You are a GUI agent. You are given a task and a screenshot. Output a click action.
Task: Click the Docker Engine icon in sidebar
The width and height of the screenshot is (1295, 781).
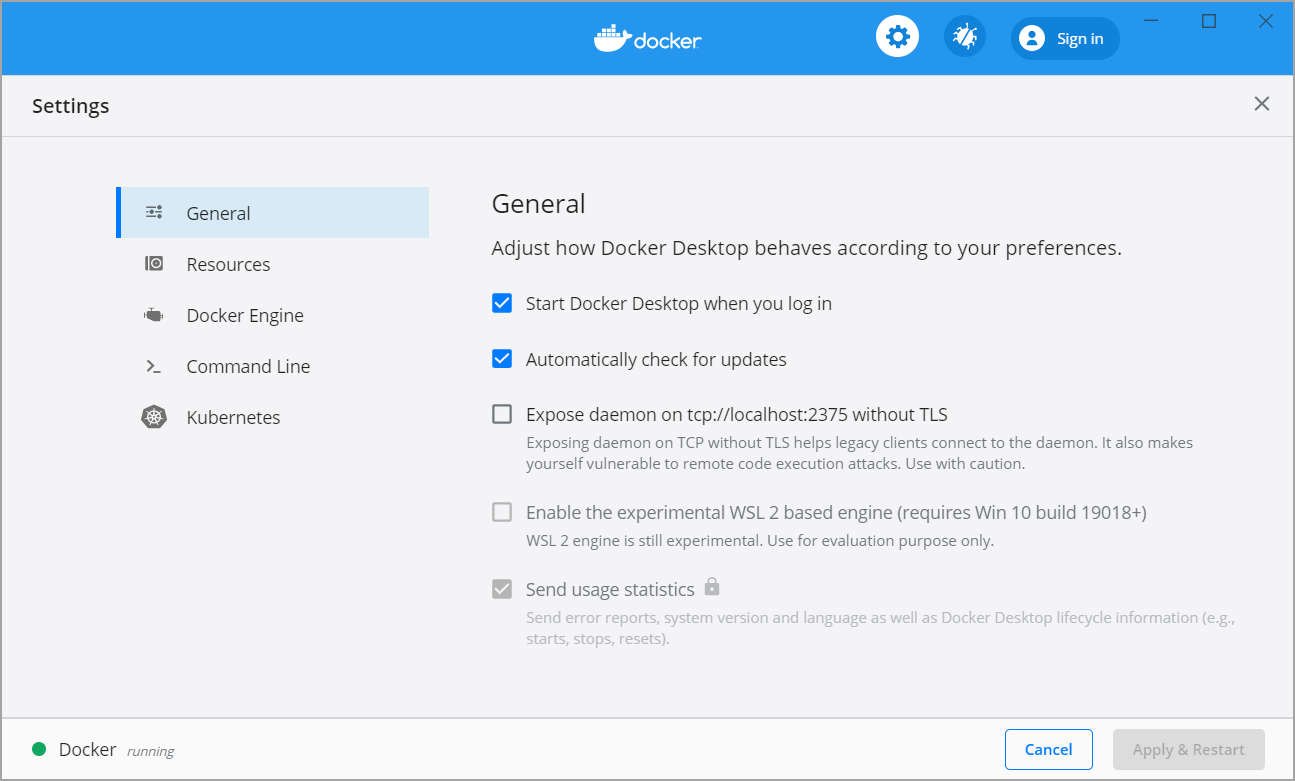pyautogui.click(x=154, y=315)
